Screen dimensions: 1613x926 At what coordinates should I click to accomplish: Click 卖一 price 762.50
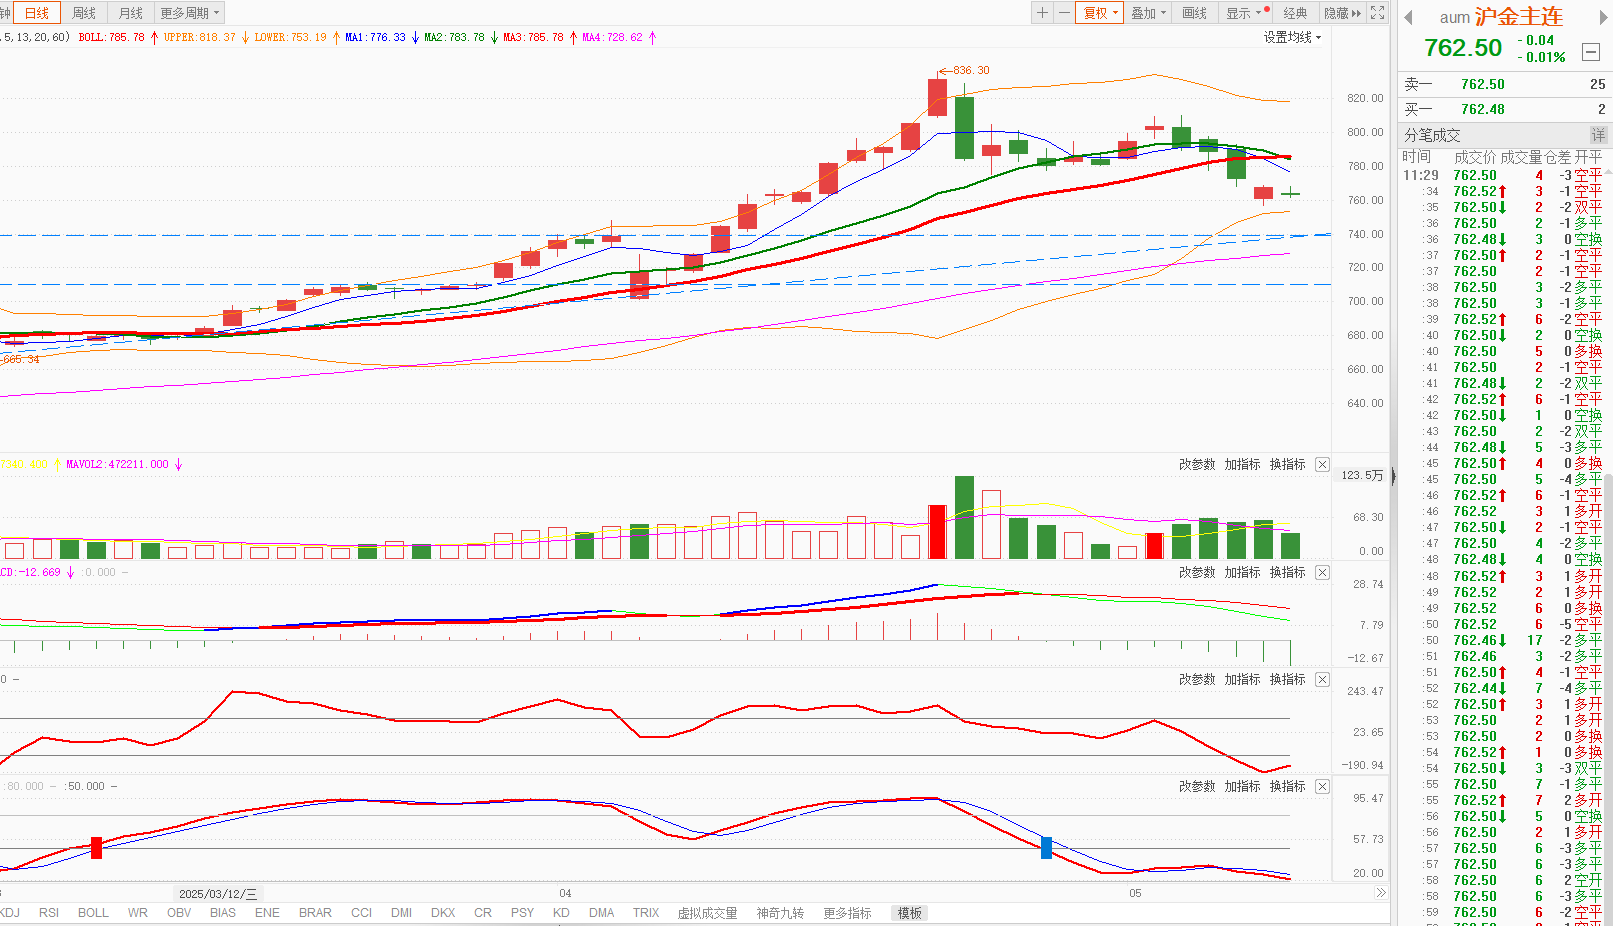point(1482,85)
